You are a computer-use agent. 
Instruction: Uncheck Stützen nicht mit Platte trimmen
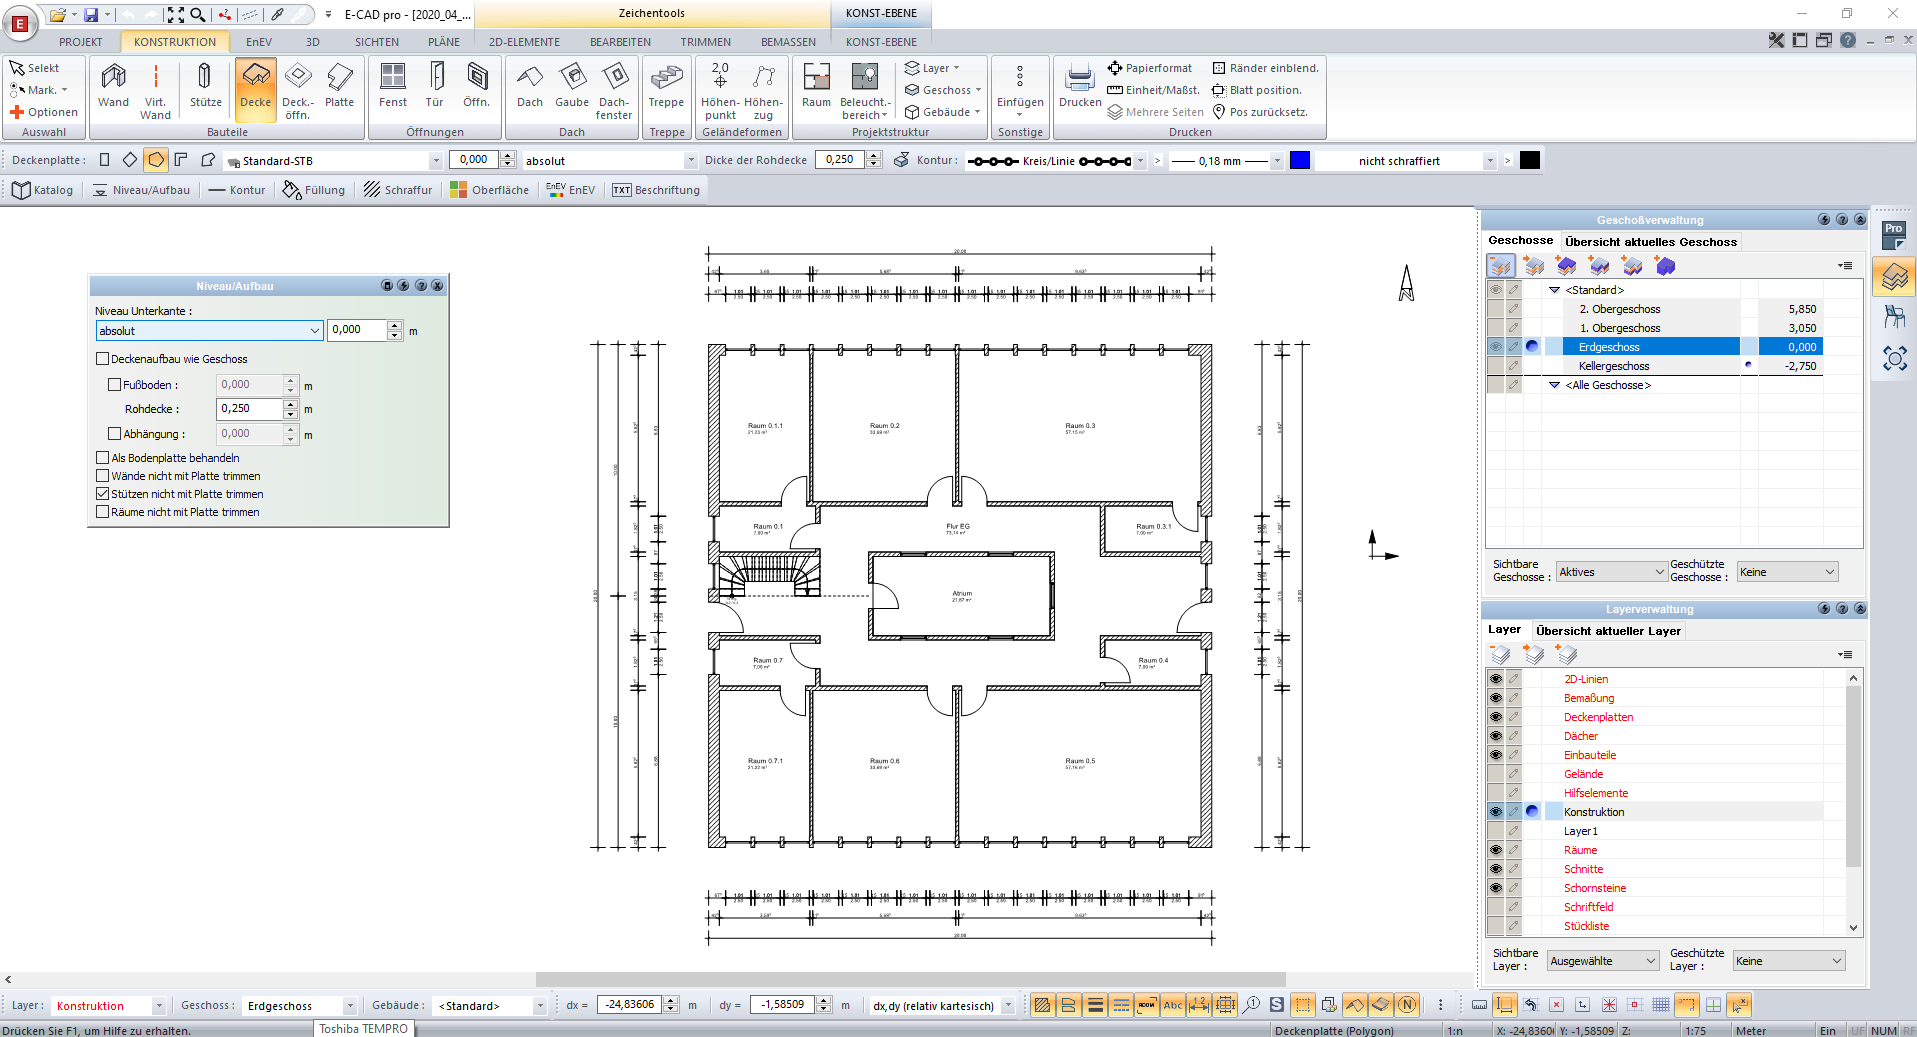click(102, 493)
